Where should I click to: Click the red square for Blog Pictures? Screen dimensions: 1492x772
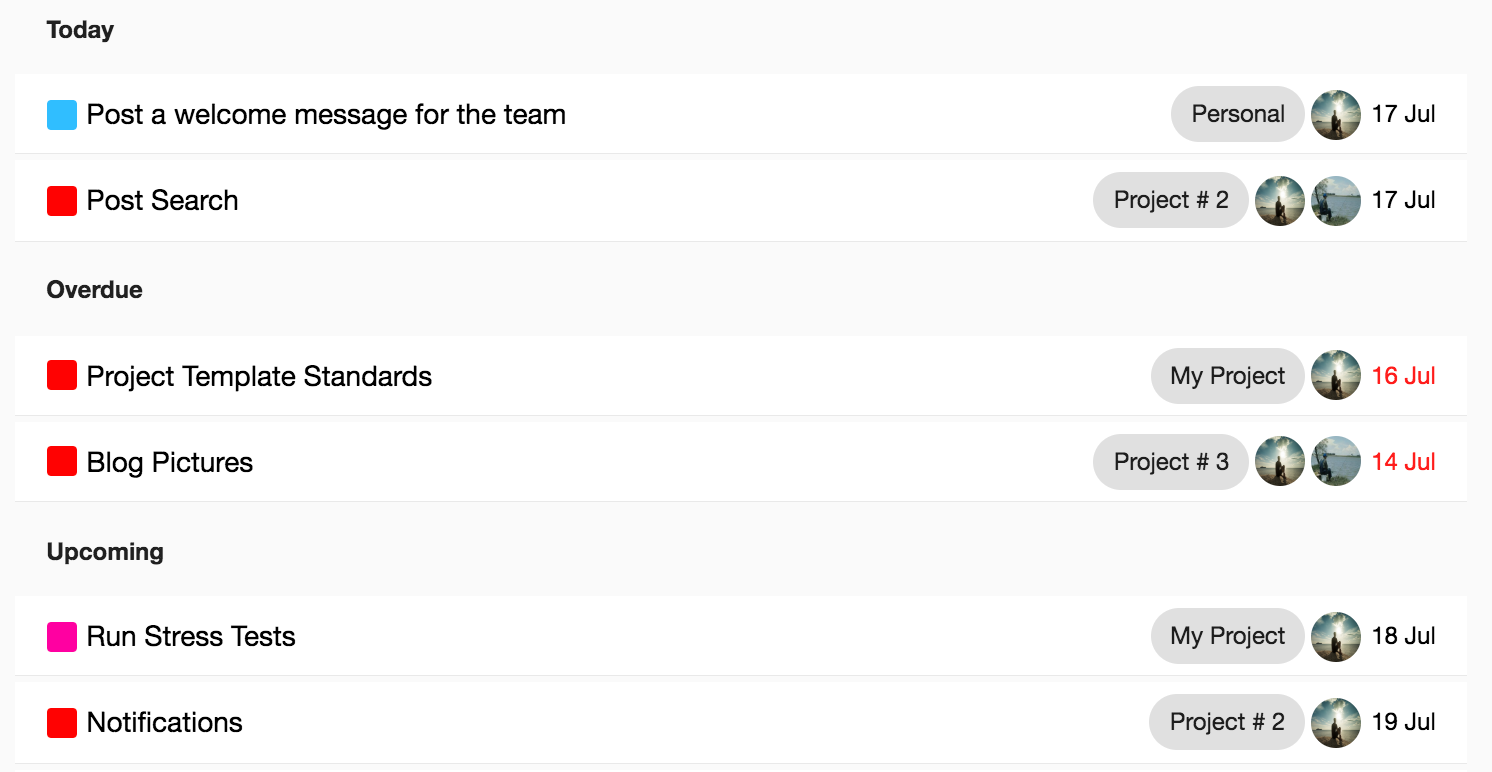(x=62, y=462)
